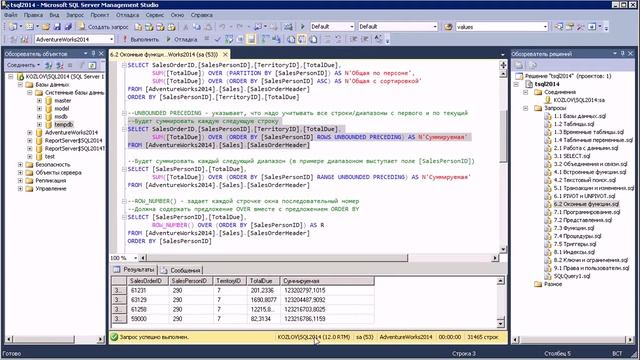Click Отладка debug button in toolbar
This screenshot has height=360, width=640.
182,39
